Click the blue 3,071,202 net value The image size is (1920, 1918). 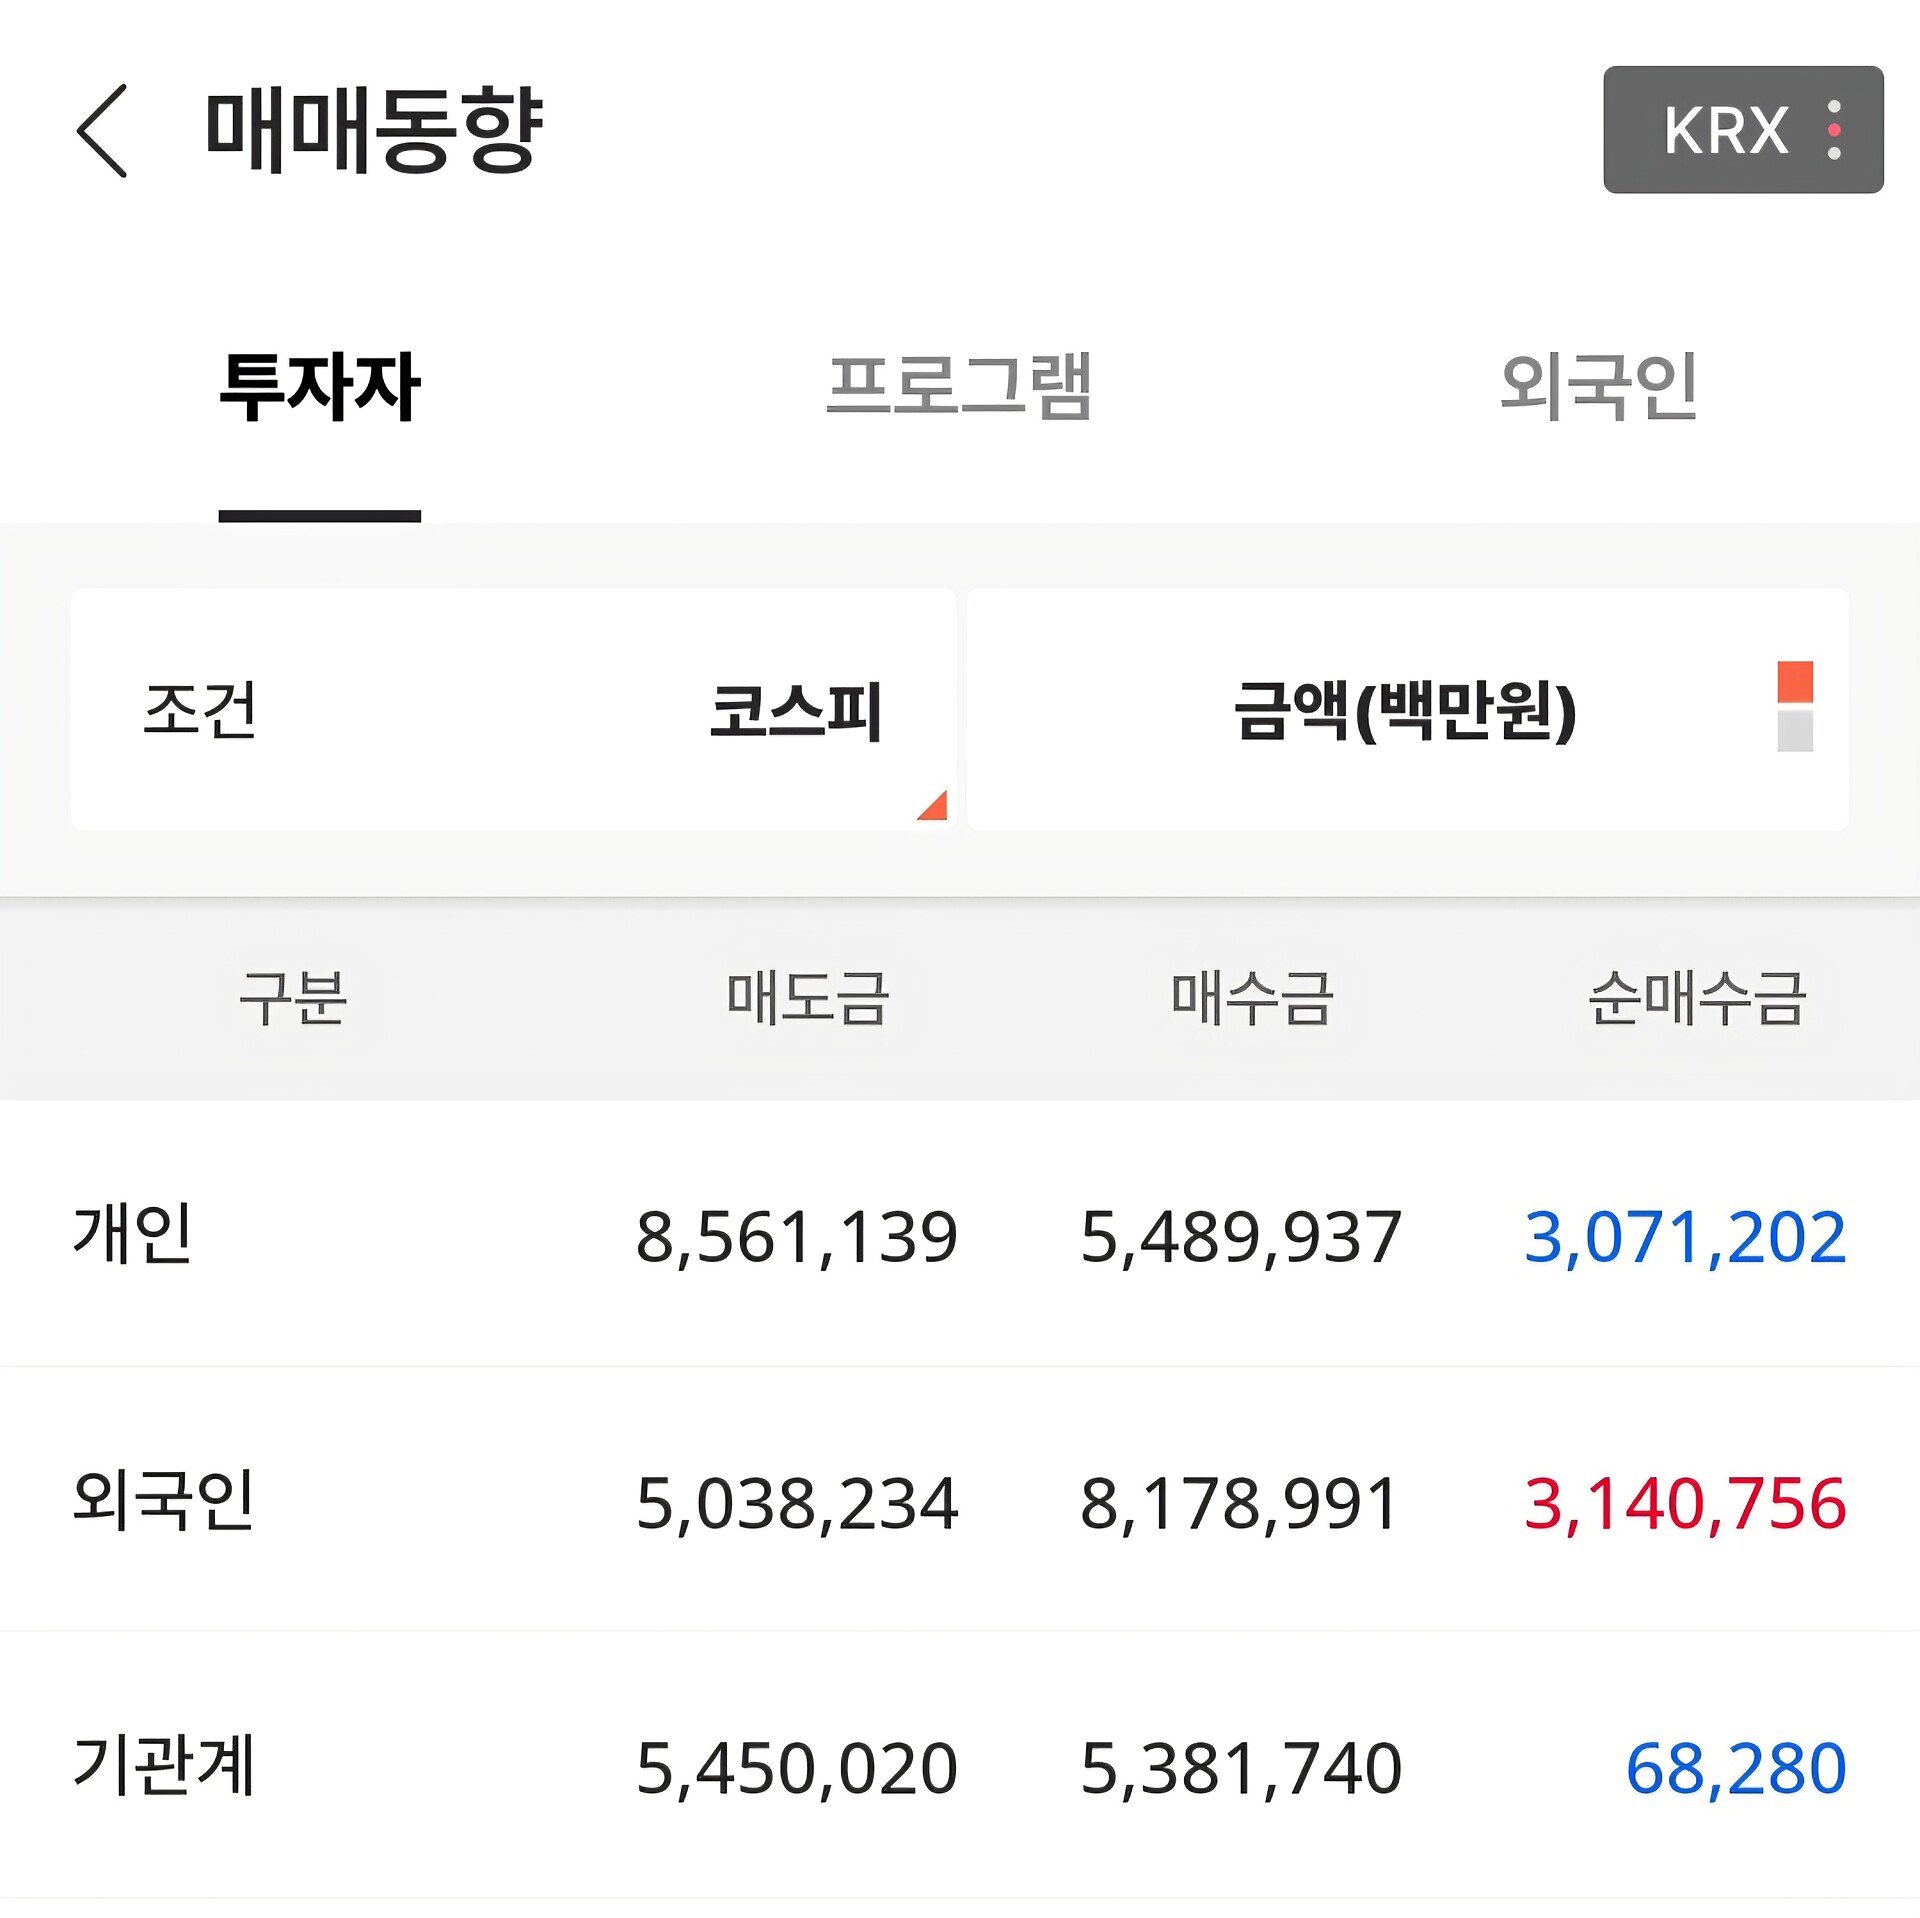1684,1237
